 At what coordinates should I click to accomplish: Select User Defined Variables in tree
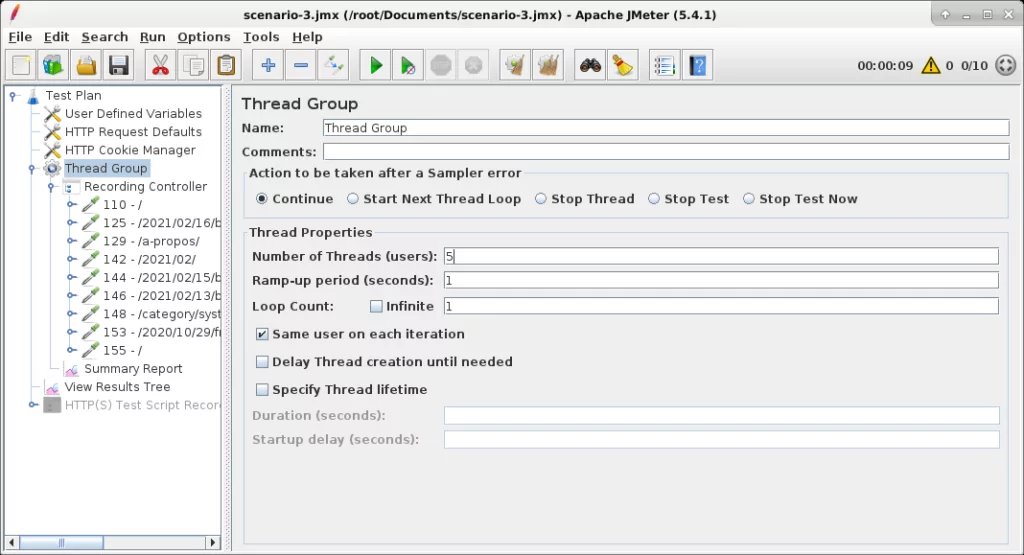click(x=133, y=114)
